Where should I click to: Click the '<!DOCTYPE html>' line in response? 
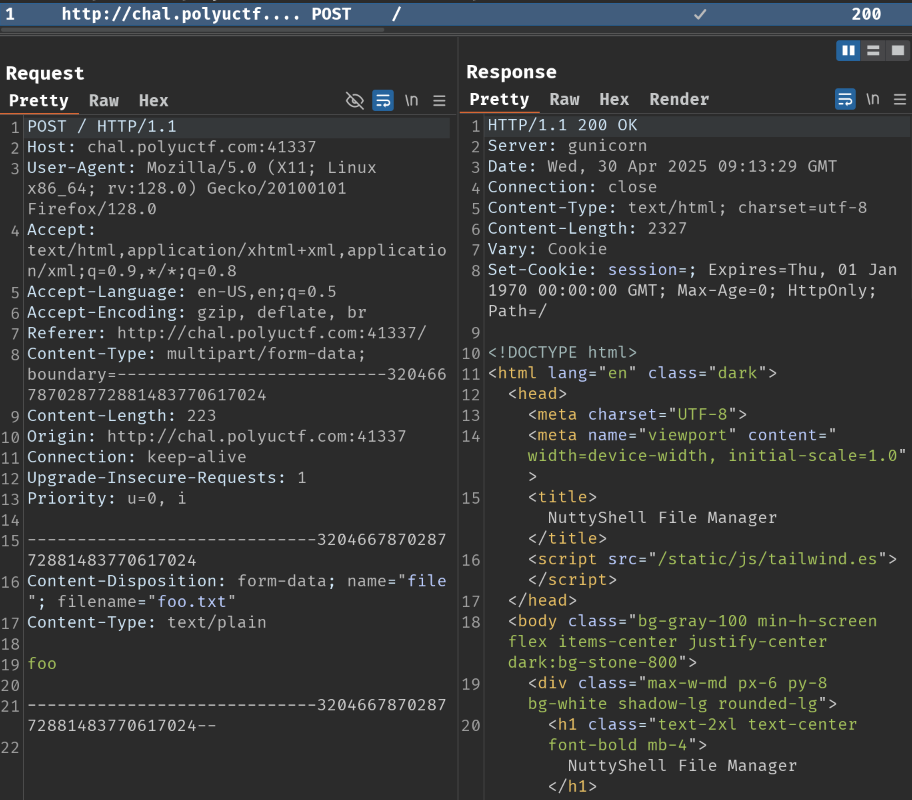[x=562, y=352]
